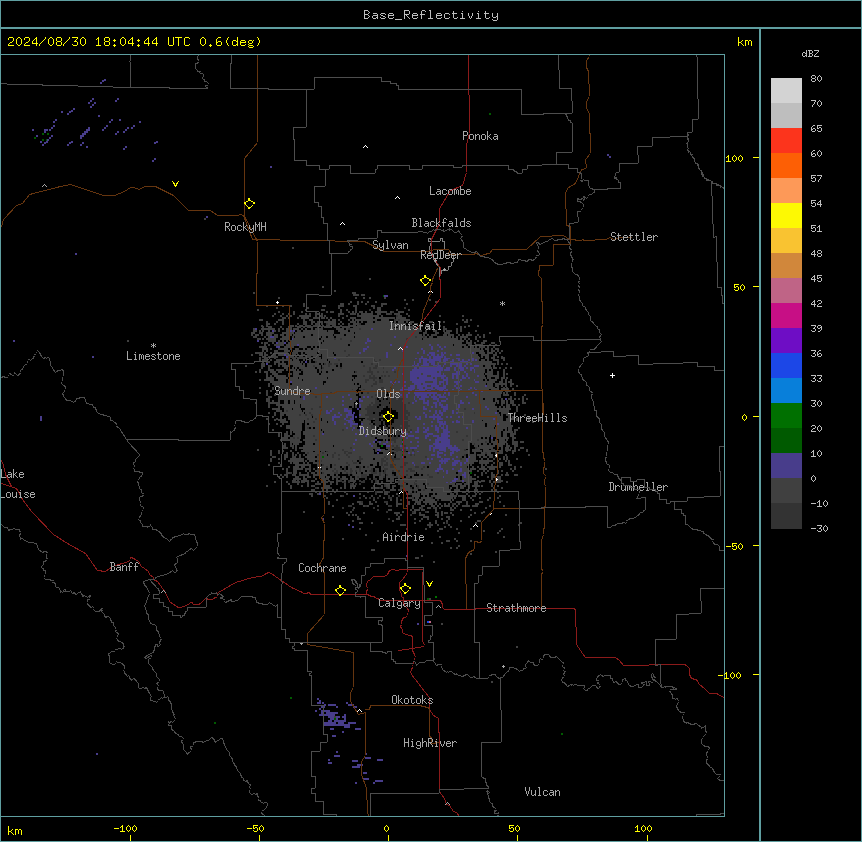Click the white plus marker west of Drumheller
This screenshot has width=862, height=842.
pyautogui.click(x=612, y=375)
